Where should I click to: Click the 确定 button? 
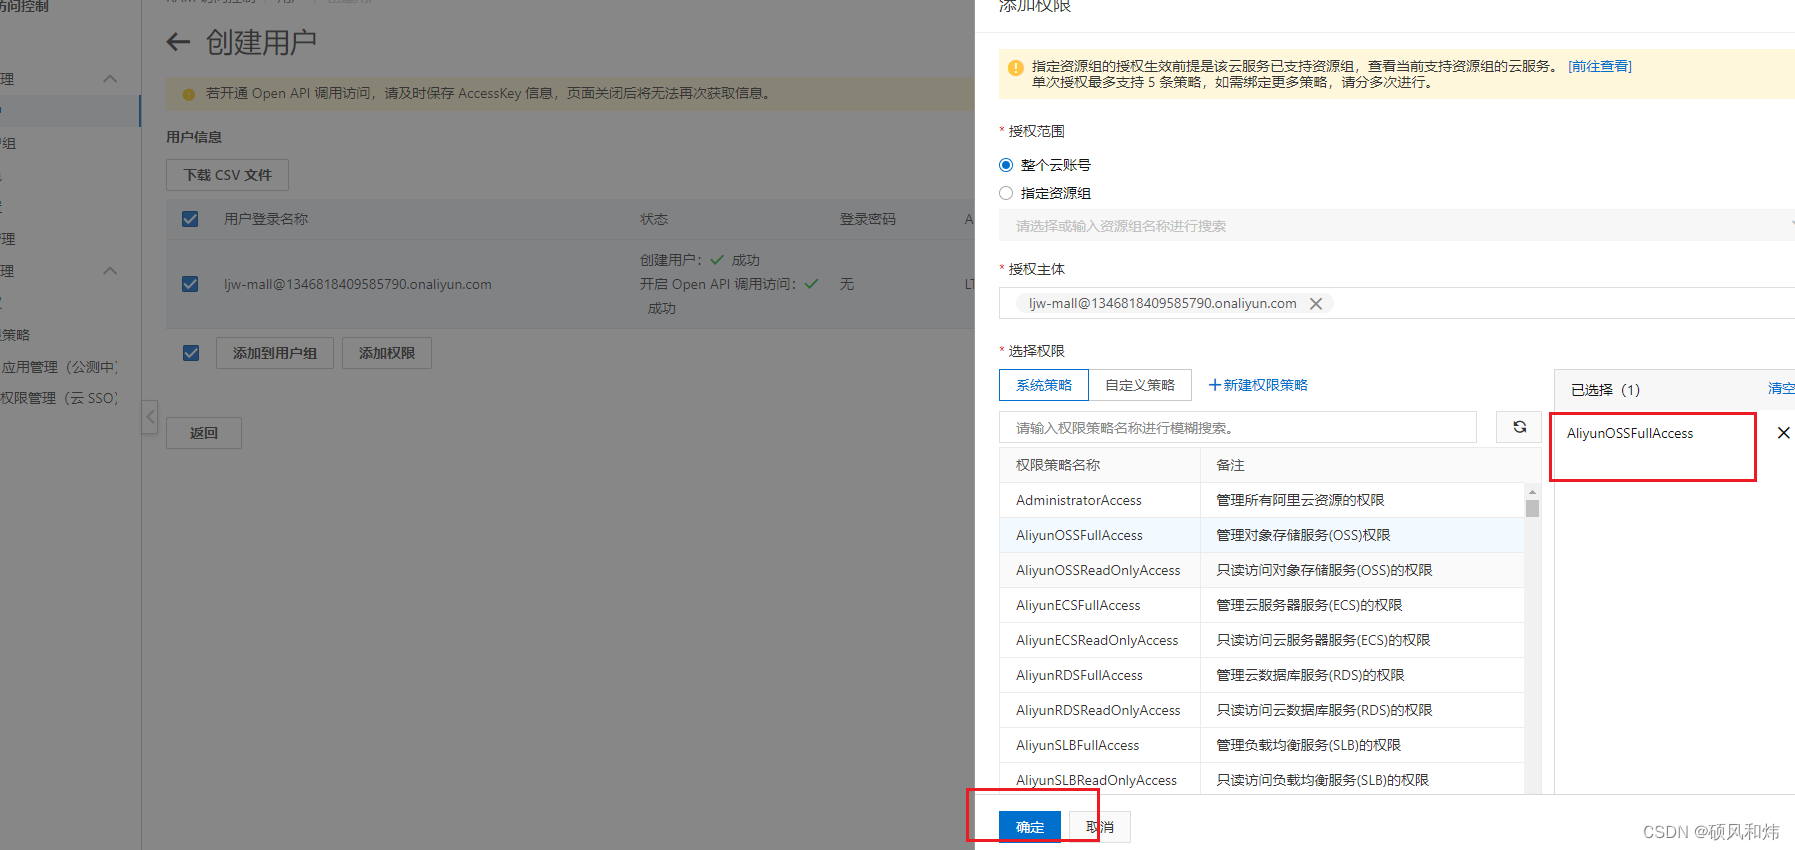point(1030,827)
